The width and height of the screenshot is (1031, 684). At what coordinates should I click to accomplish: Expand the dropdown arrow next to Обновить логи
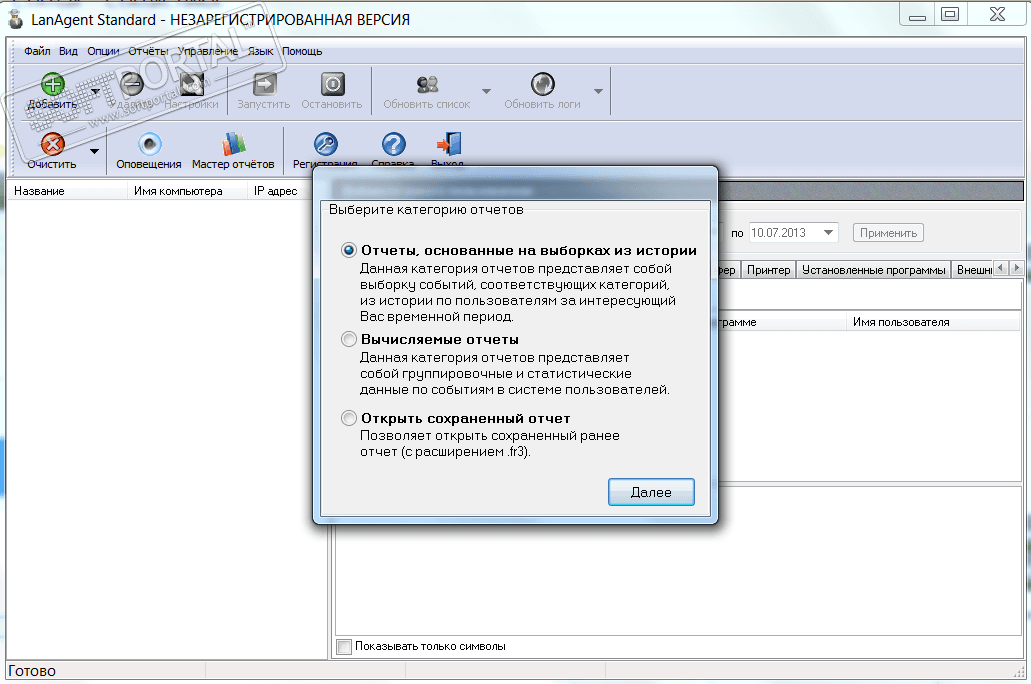click(598, 91)
